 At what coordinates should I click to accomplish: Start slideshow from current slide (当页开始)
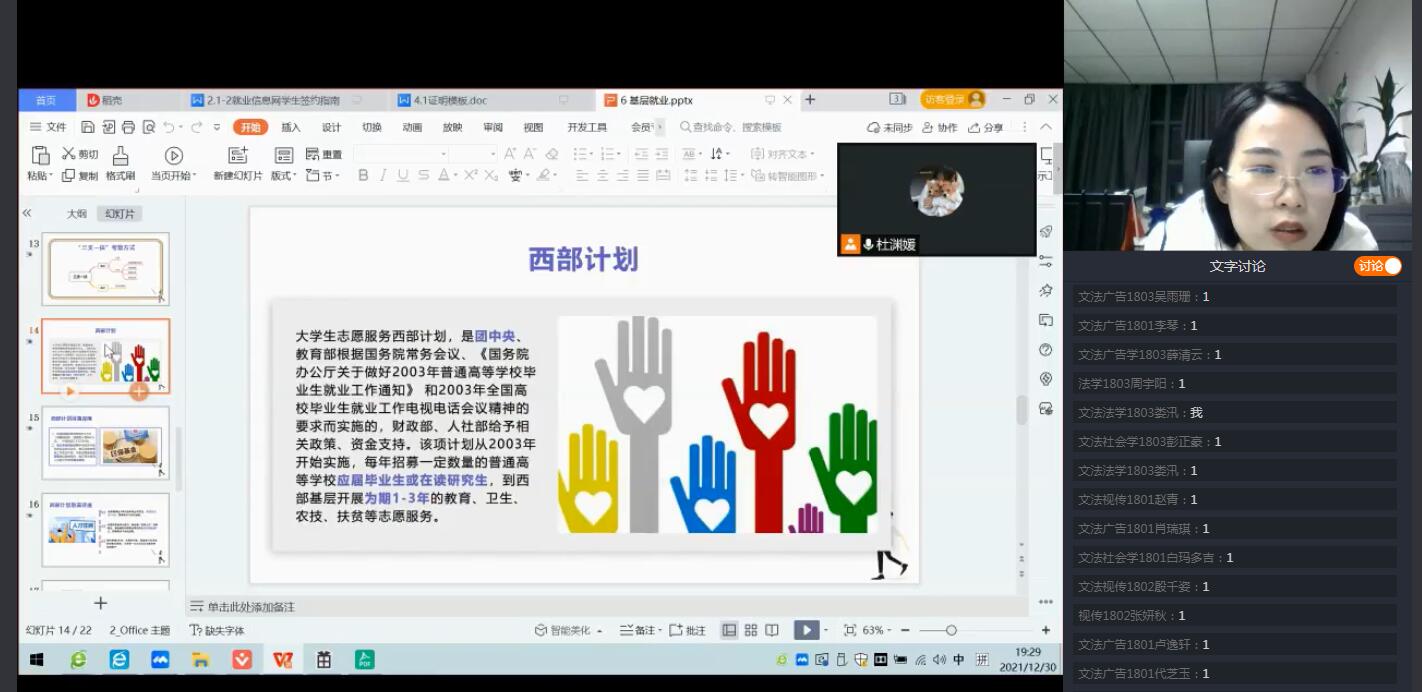point(173,155)
